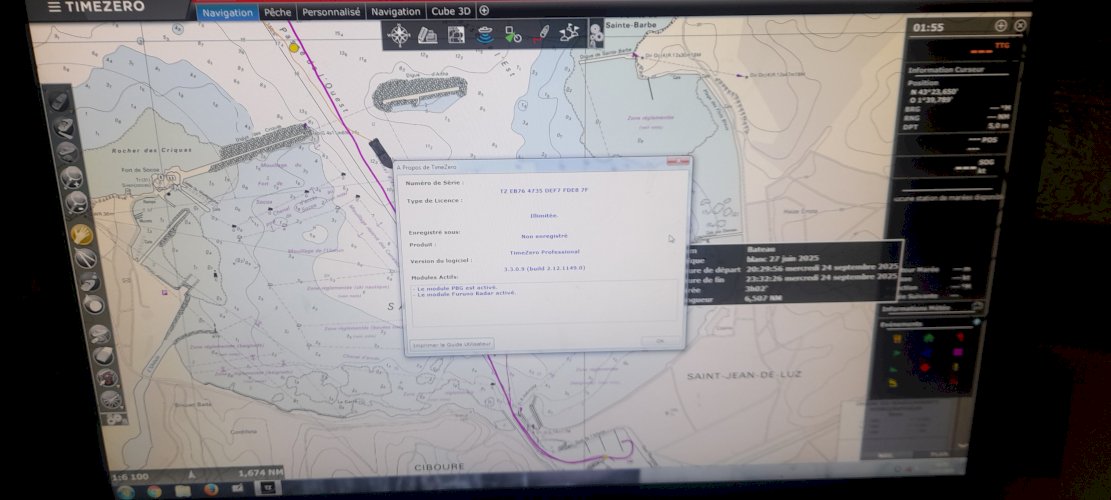Click the compass rose icon

click(399, 35)
